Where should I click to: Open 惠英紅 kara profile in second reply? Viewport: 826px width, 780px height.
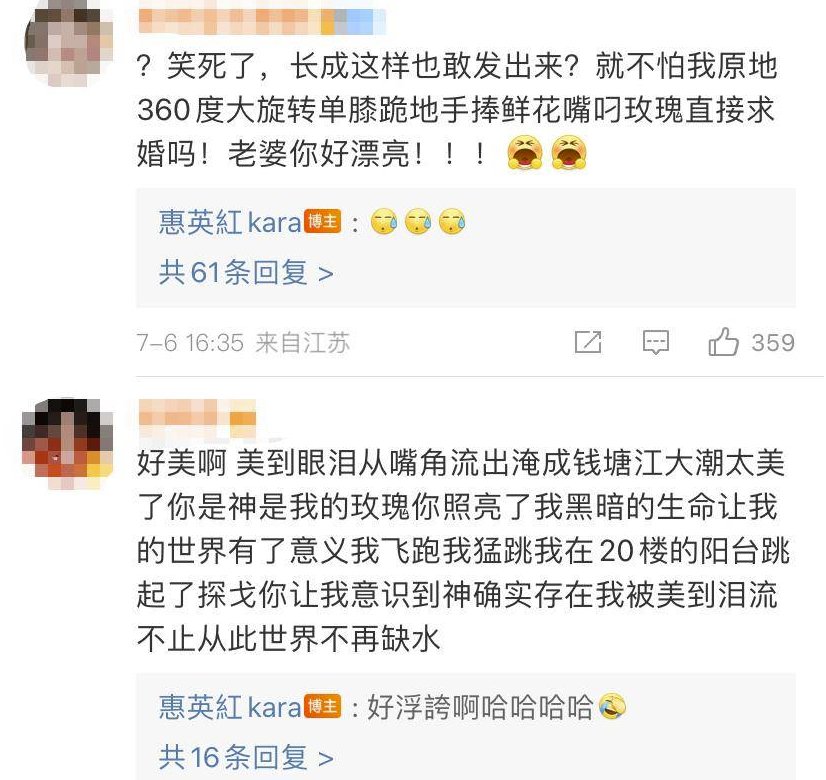pyautogui.click(x=230, y=706)
